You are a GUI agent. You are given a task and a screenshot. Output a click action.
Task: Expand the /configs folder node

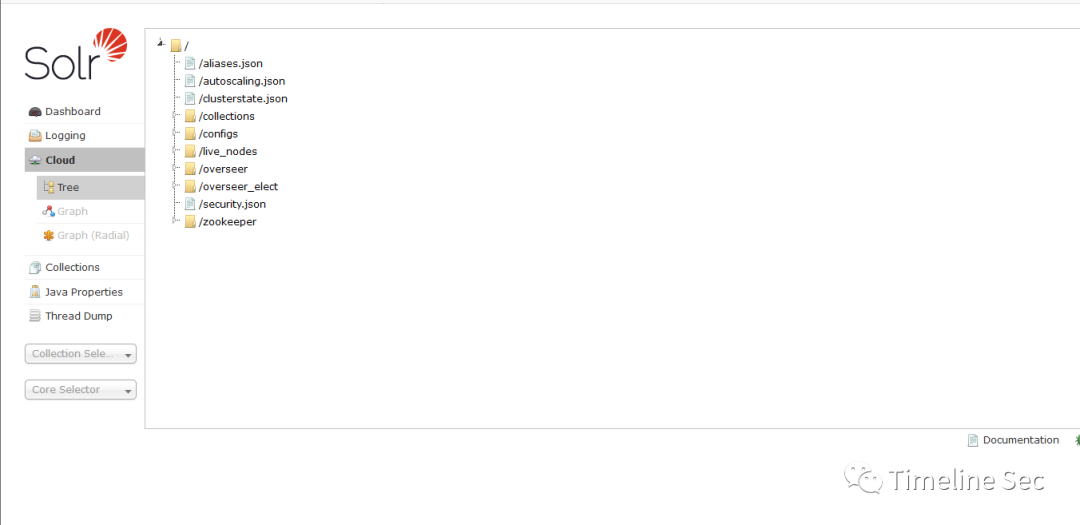(x=175, y=134)
